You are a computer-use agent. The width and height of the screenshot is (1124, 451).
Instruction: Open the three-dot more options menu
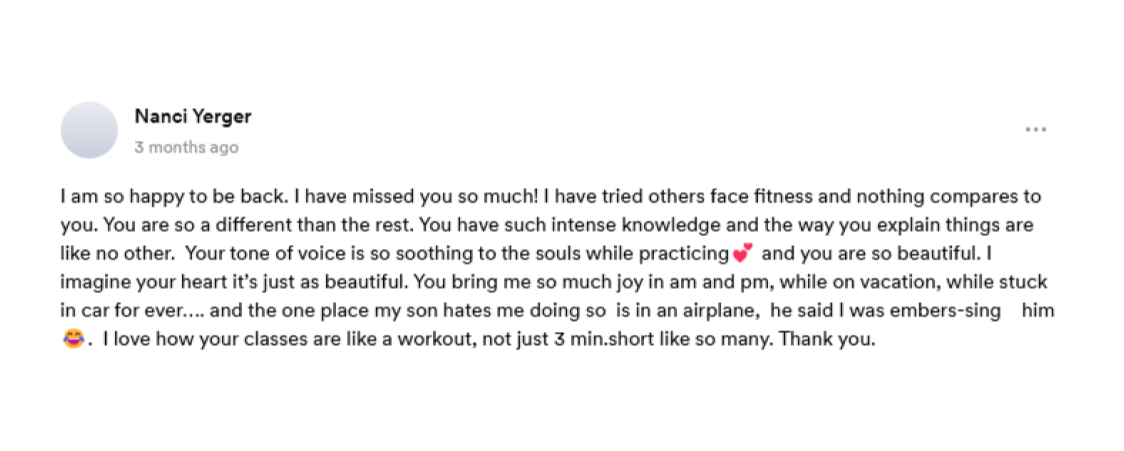[1035, 129]
